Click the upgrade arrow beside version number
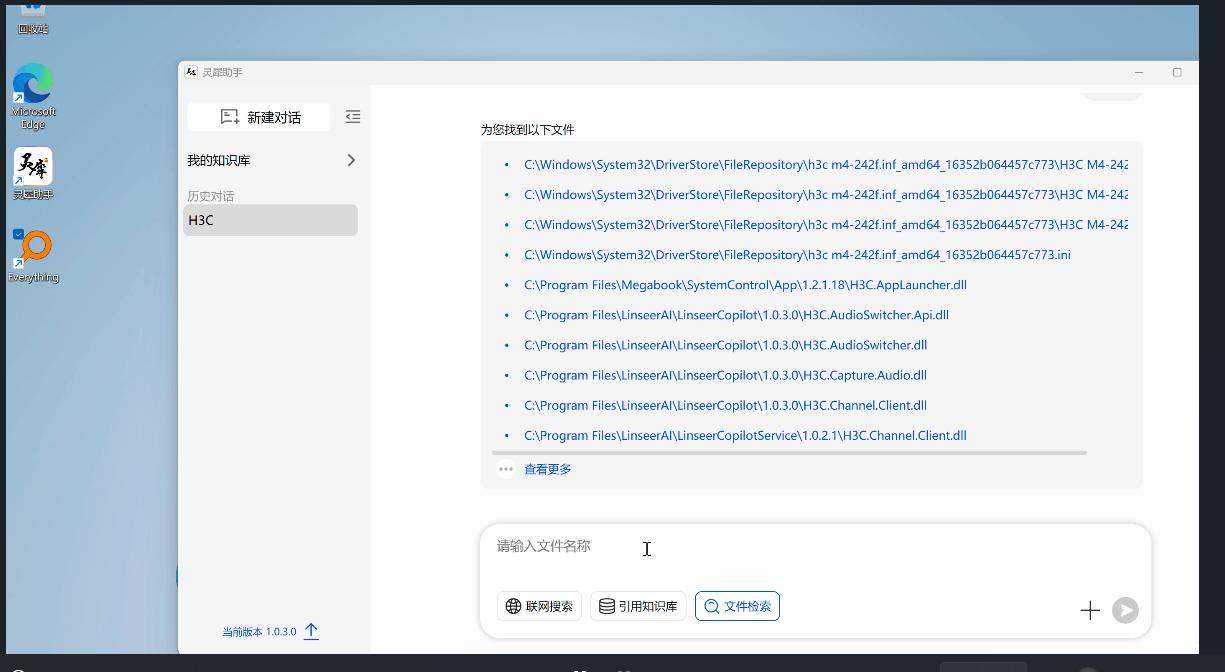 click(x=311, y=631)
